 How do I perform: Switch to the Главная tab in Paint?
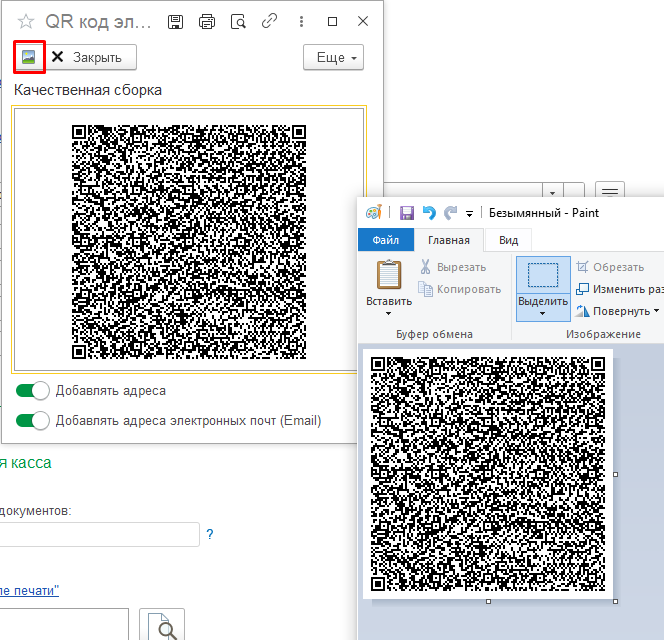tap(449, 240)
